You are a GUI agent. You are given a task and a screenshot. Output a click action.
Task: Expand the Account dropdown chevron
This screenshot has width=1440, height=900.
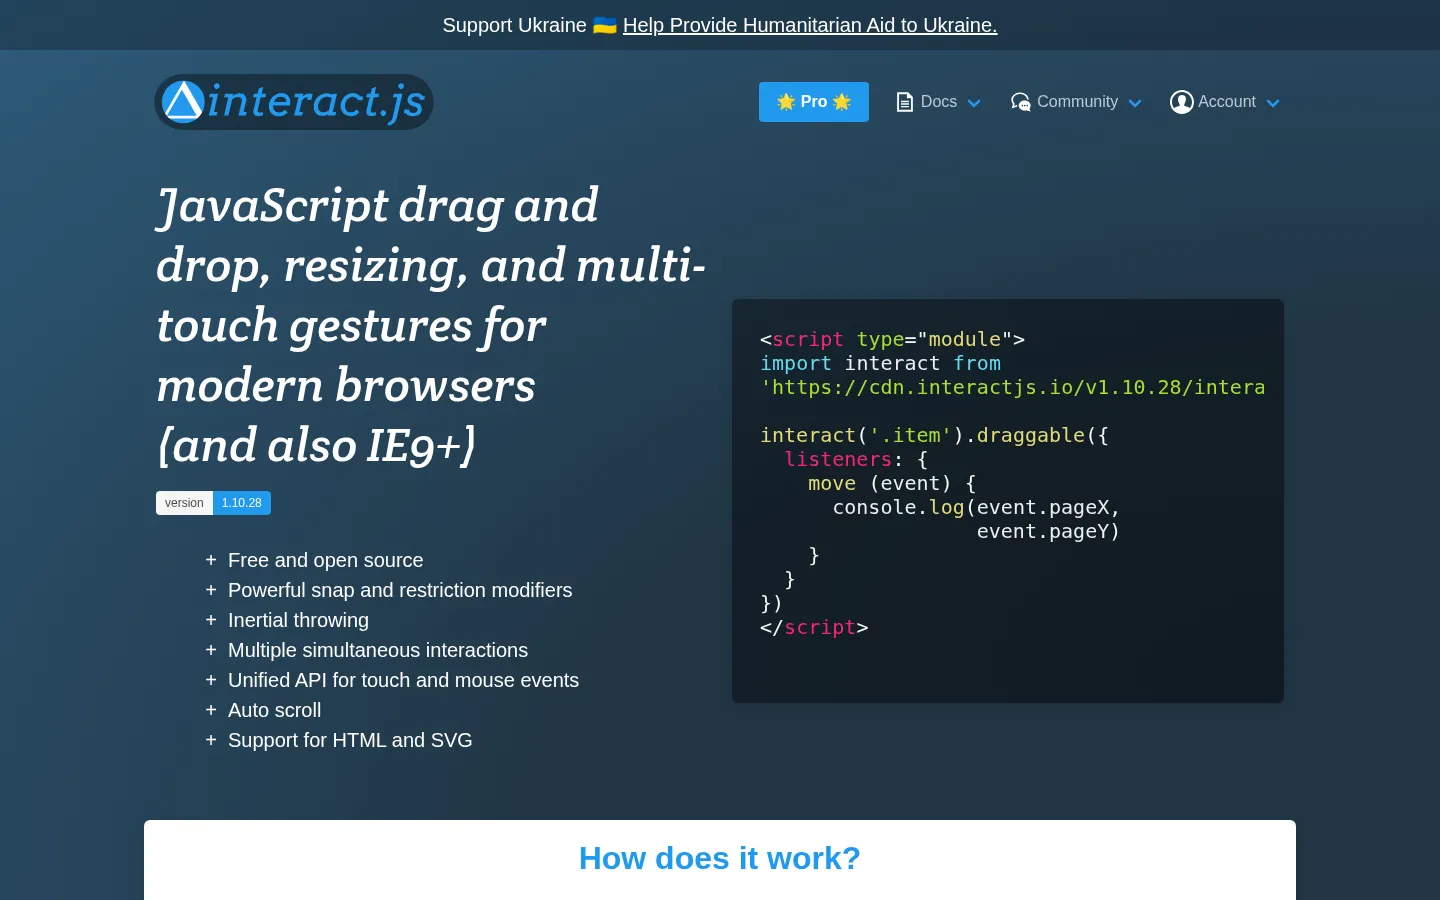click(x=1273, y=103)
